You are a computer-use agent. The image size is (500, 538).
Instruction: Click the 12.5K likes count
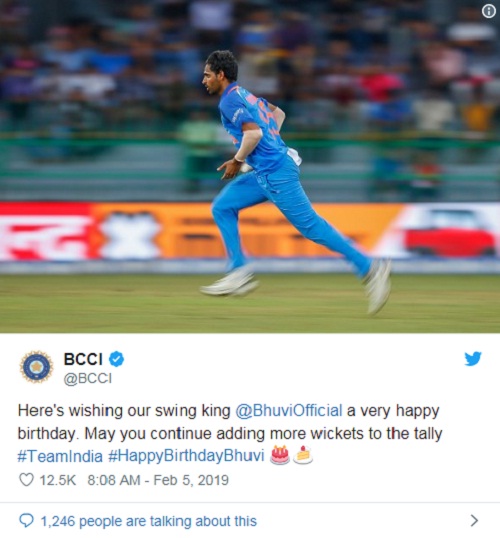[58, 480]
